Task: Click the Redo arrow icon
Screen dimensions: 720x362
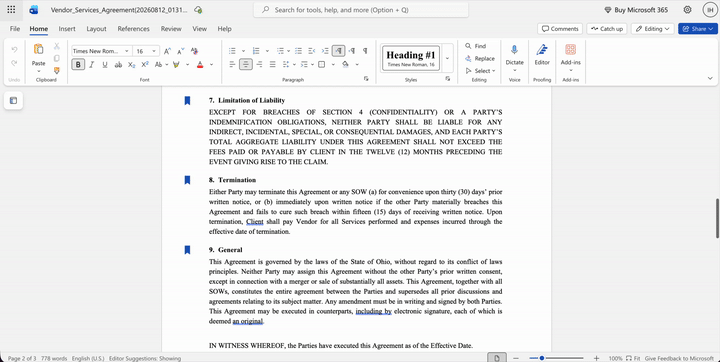Action: tap(14, 63)
